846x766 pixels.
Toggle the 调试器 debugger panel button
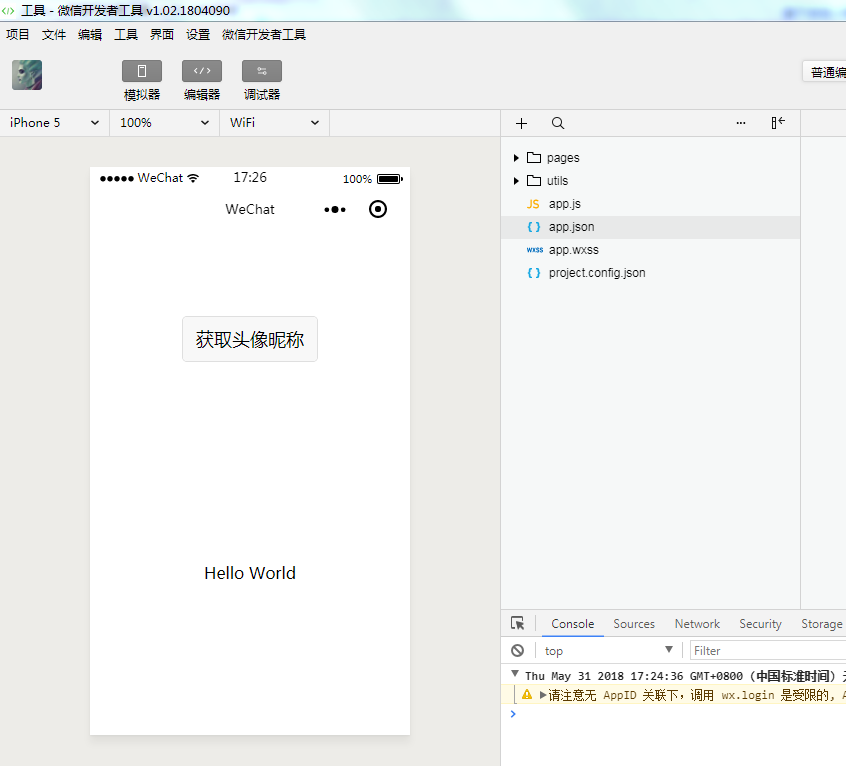point(262,71)
